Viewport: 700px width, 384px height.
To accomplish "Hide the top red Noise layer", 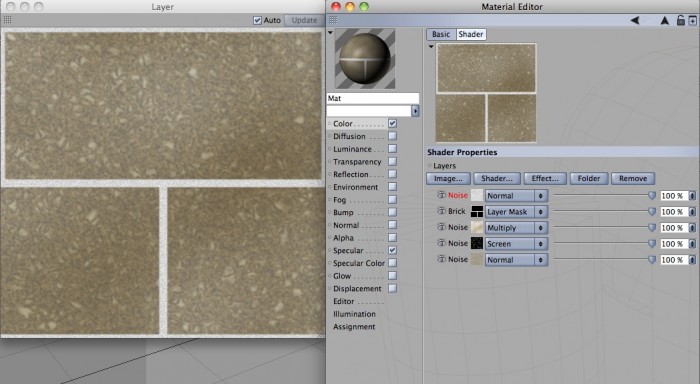I will tap(441, 195).
